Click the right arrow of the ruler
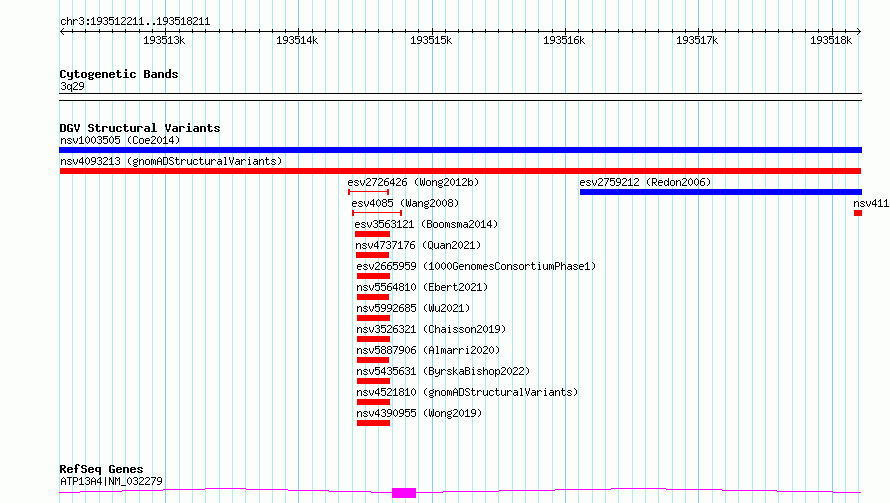Screen dimensions: 890x503 pos(859,31)
